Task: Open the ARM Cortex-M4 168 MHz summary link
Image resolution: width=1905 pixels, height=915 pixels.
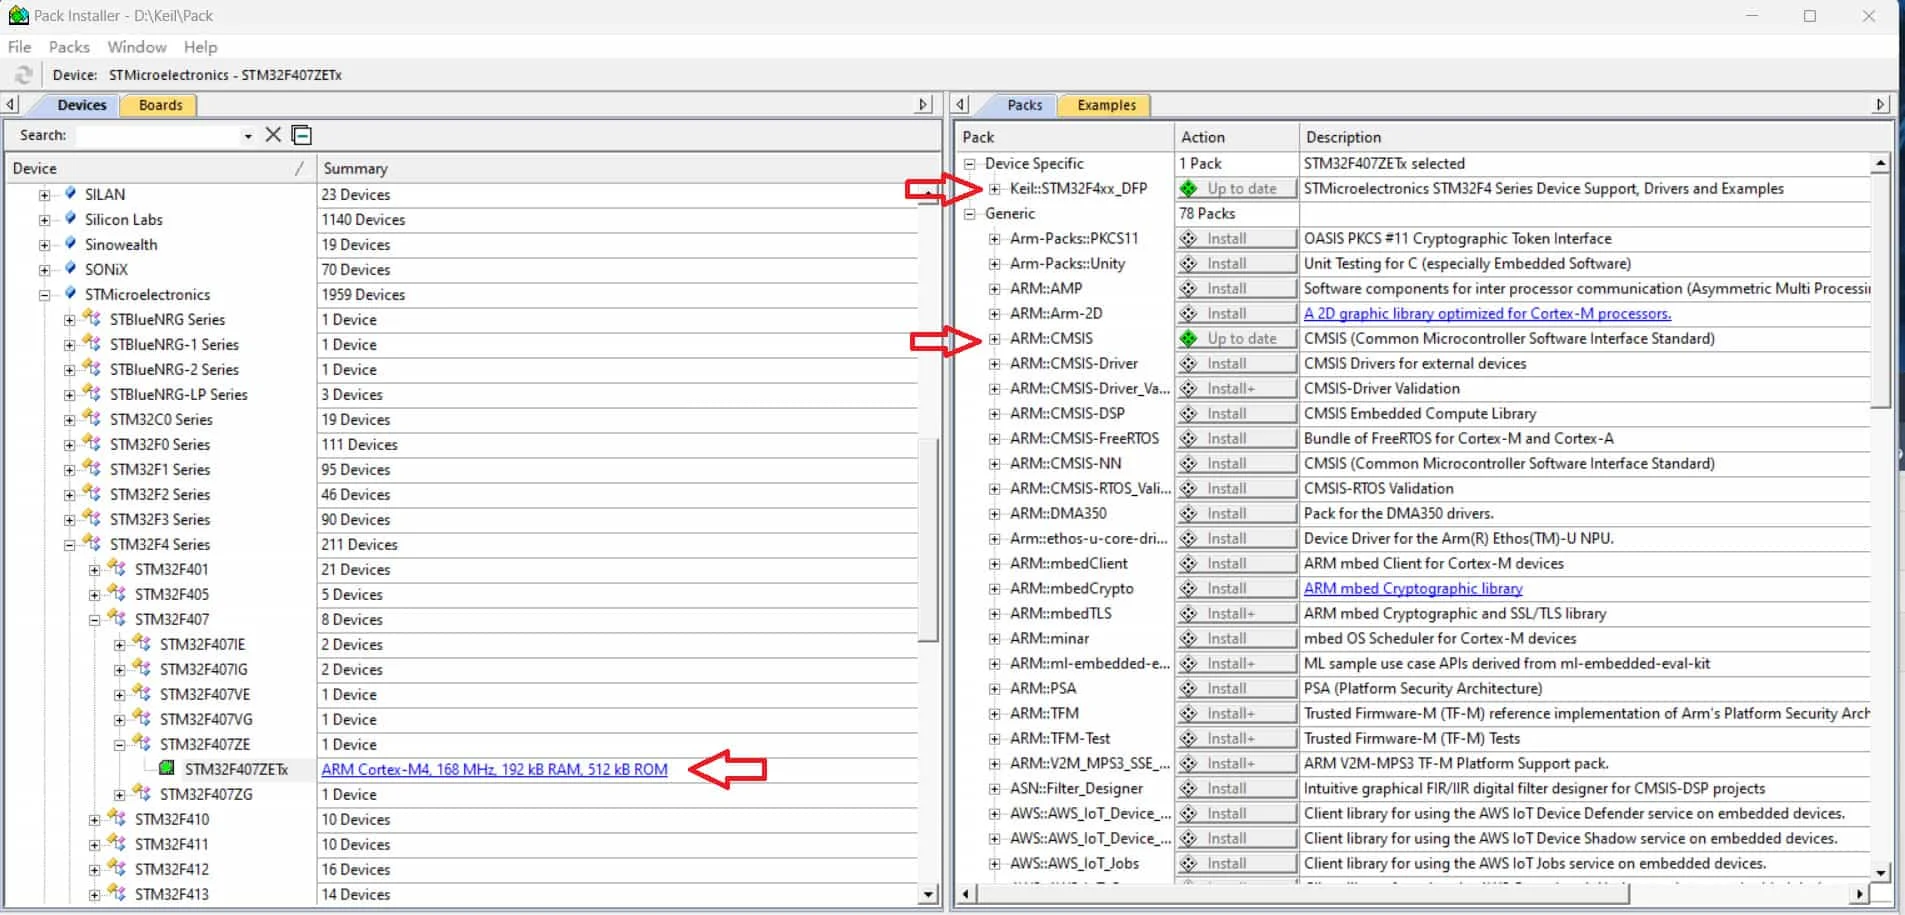Action: pyautogui.click(x=494, y=770)
